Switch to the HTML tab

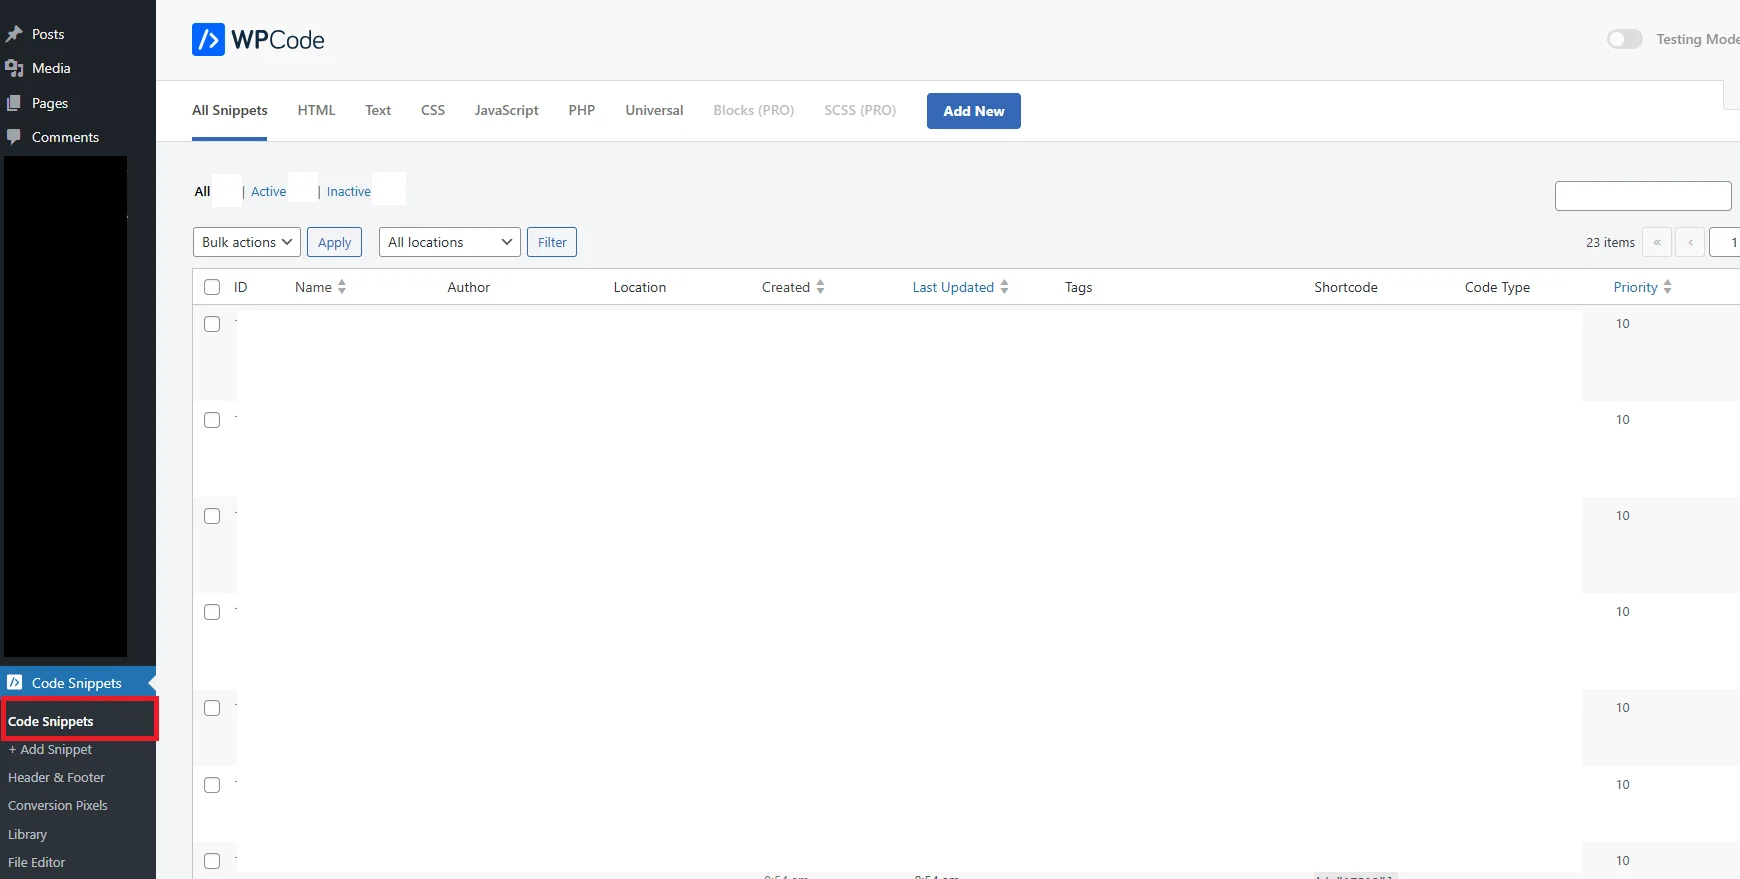(316, 110)
